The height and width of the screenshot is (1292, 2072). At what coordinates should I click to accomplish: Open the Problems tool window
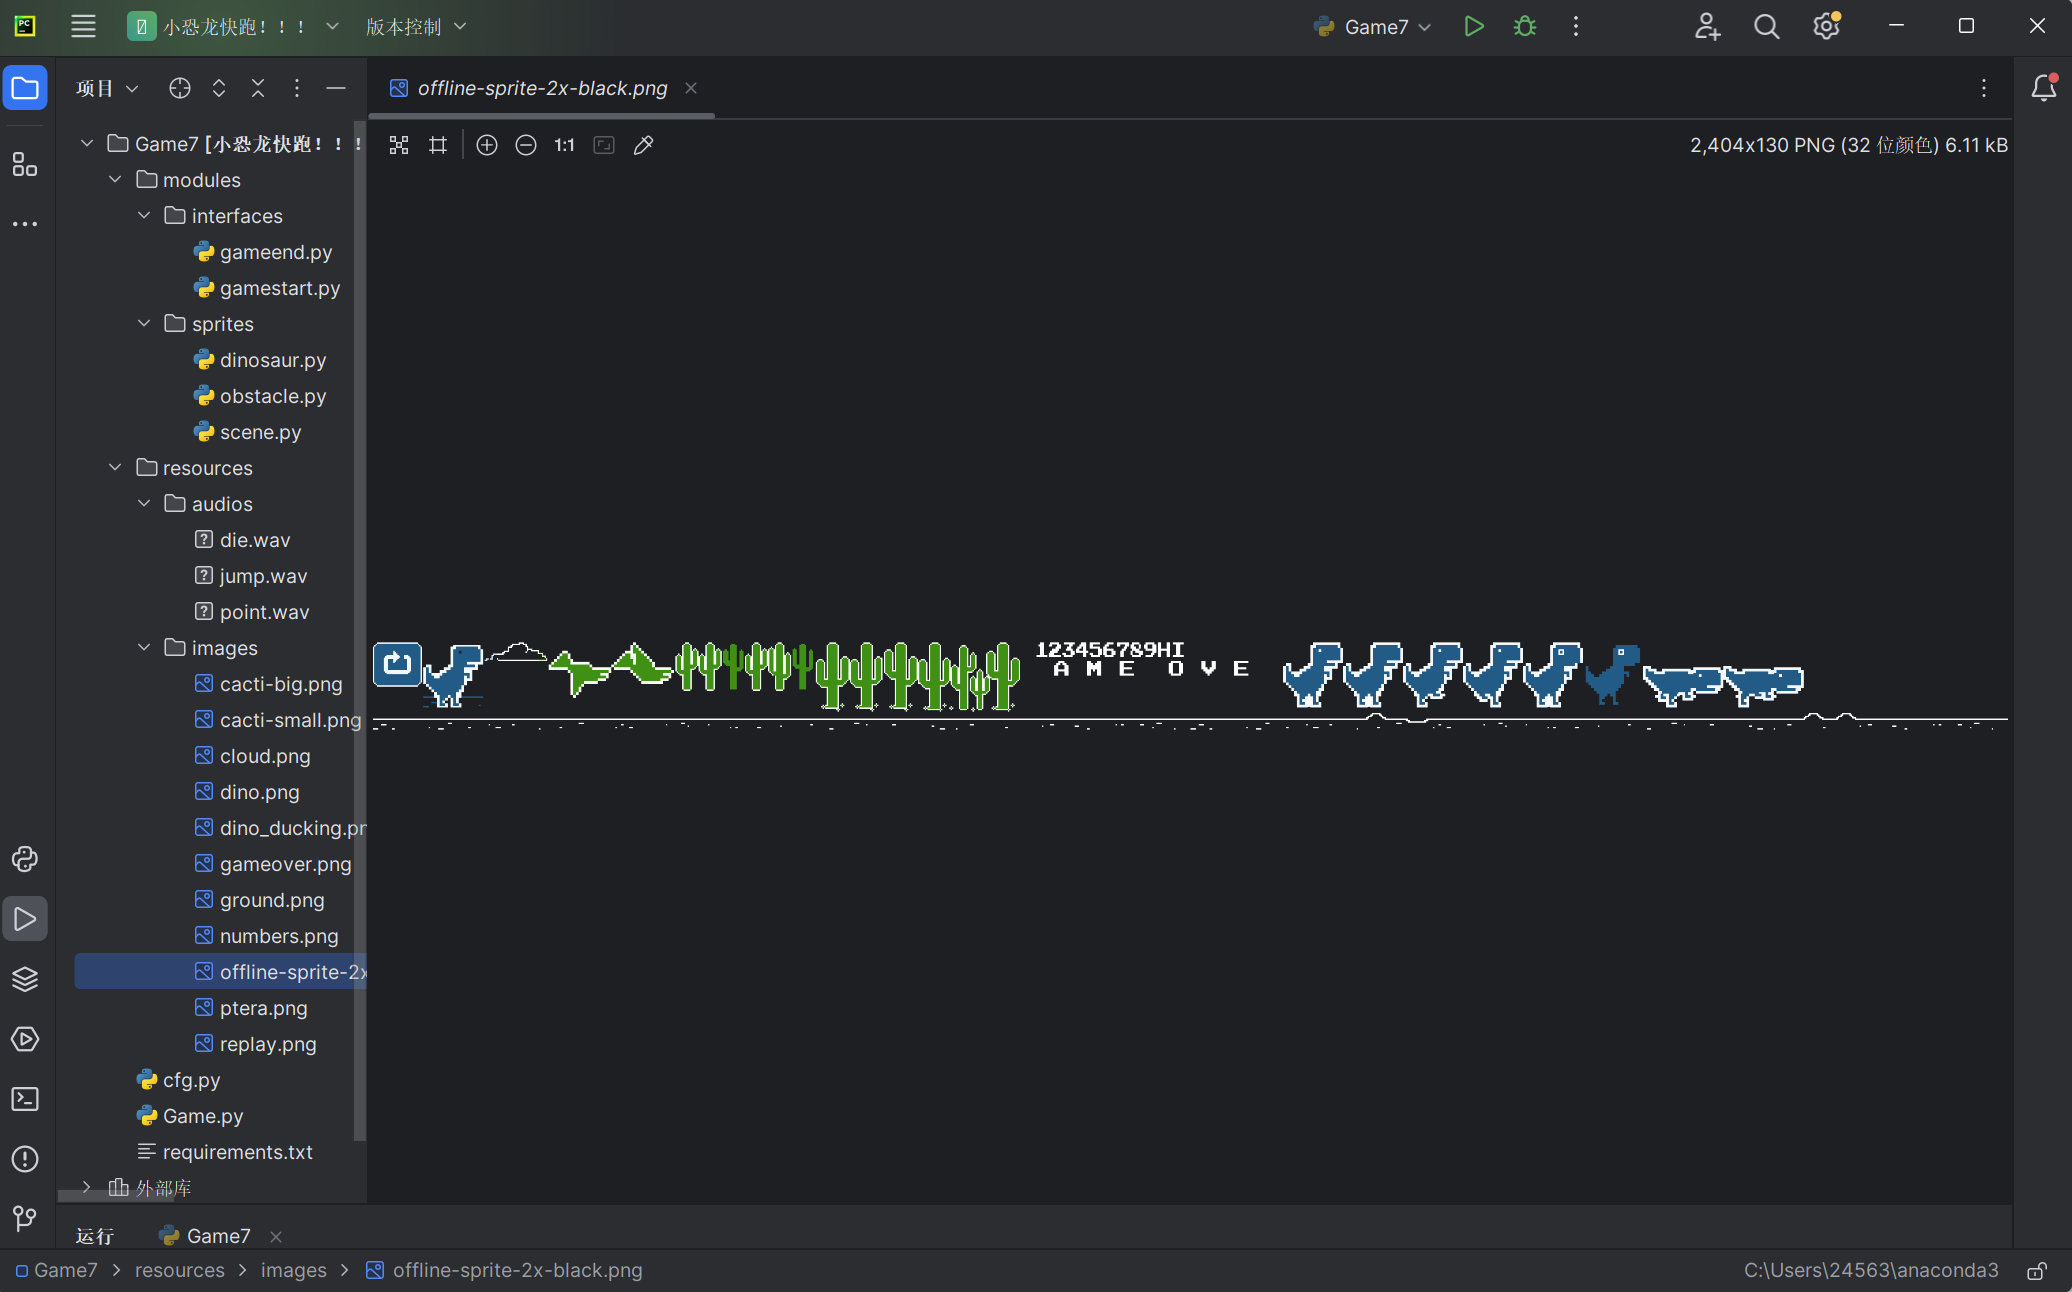coord(25,1159)
